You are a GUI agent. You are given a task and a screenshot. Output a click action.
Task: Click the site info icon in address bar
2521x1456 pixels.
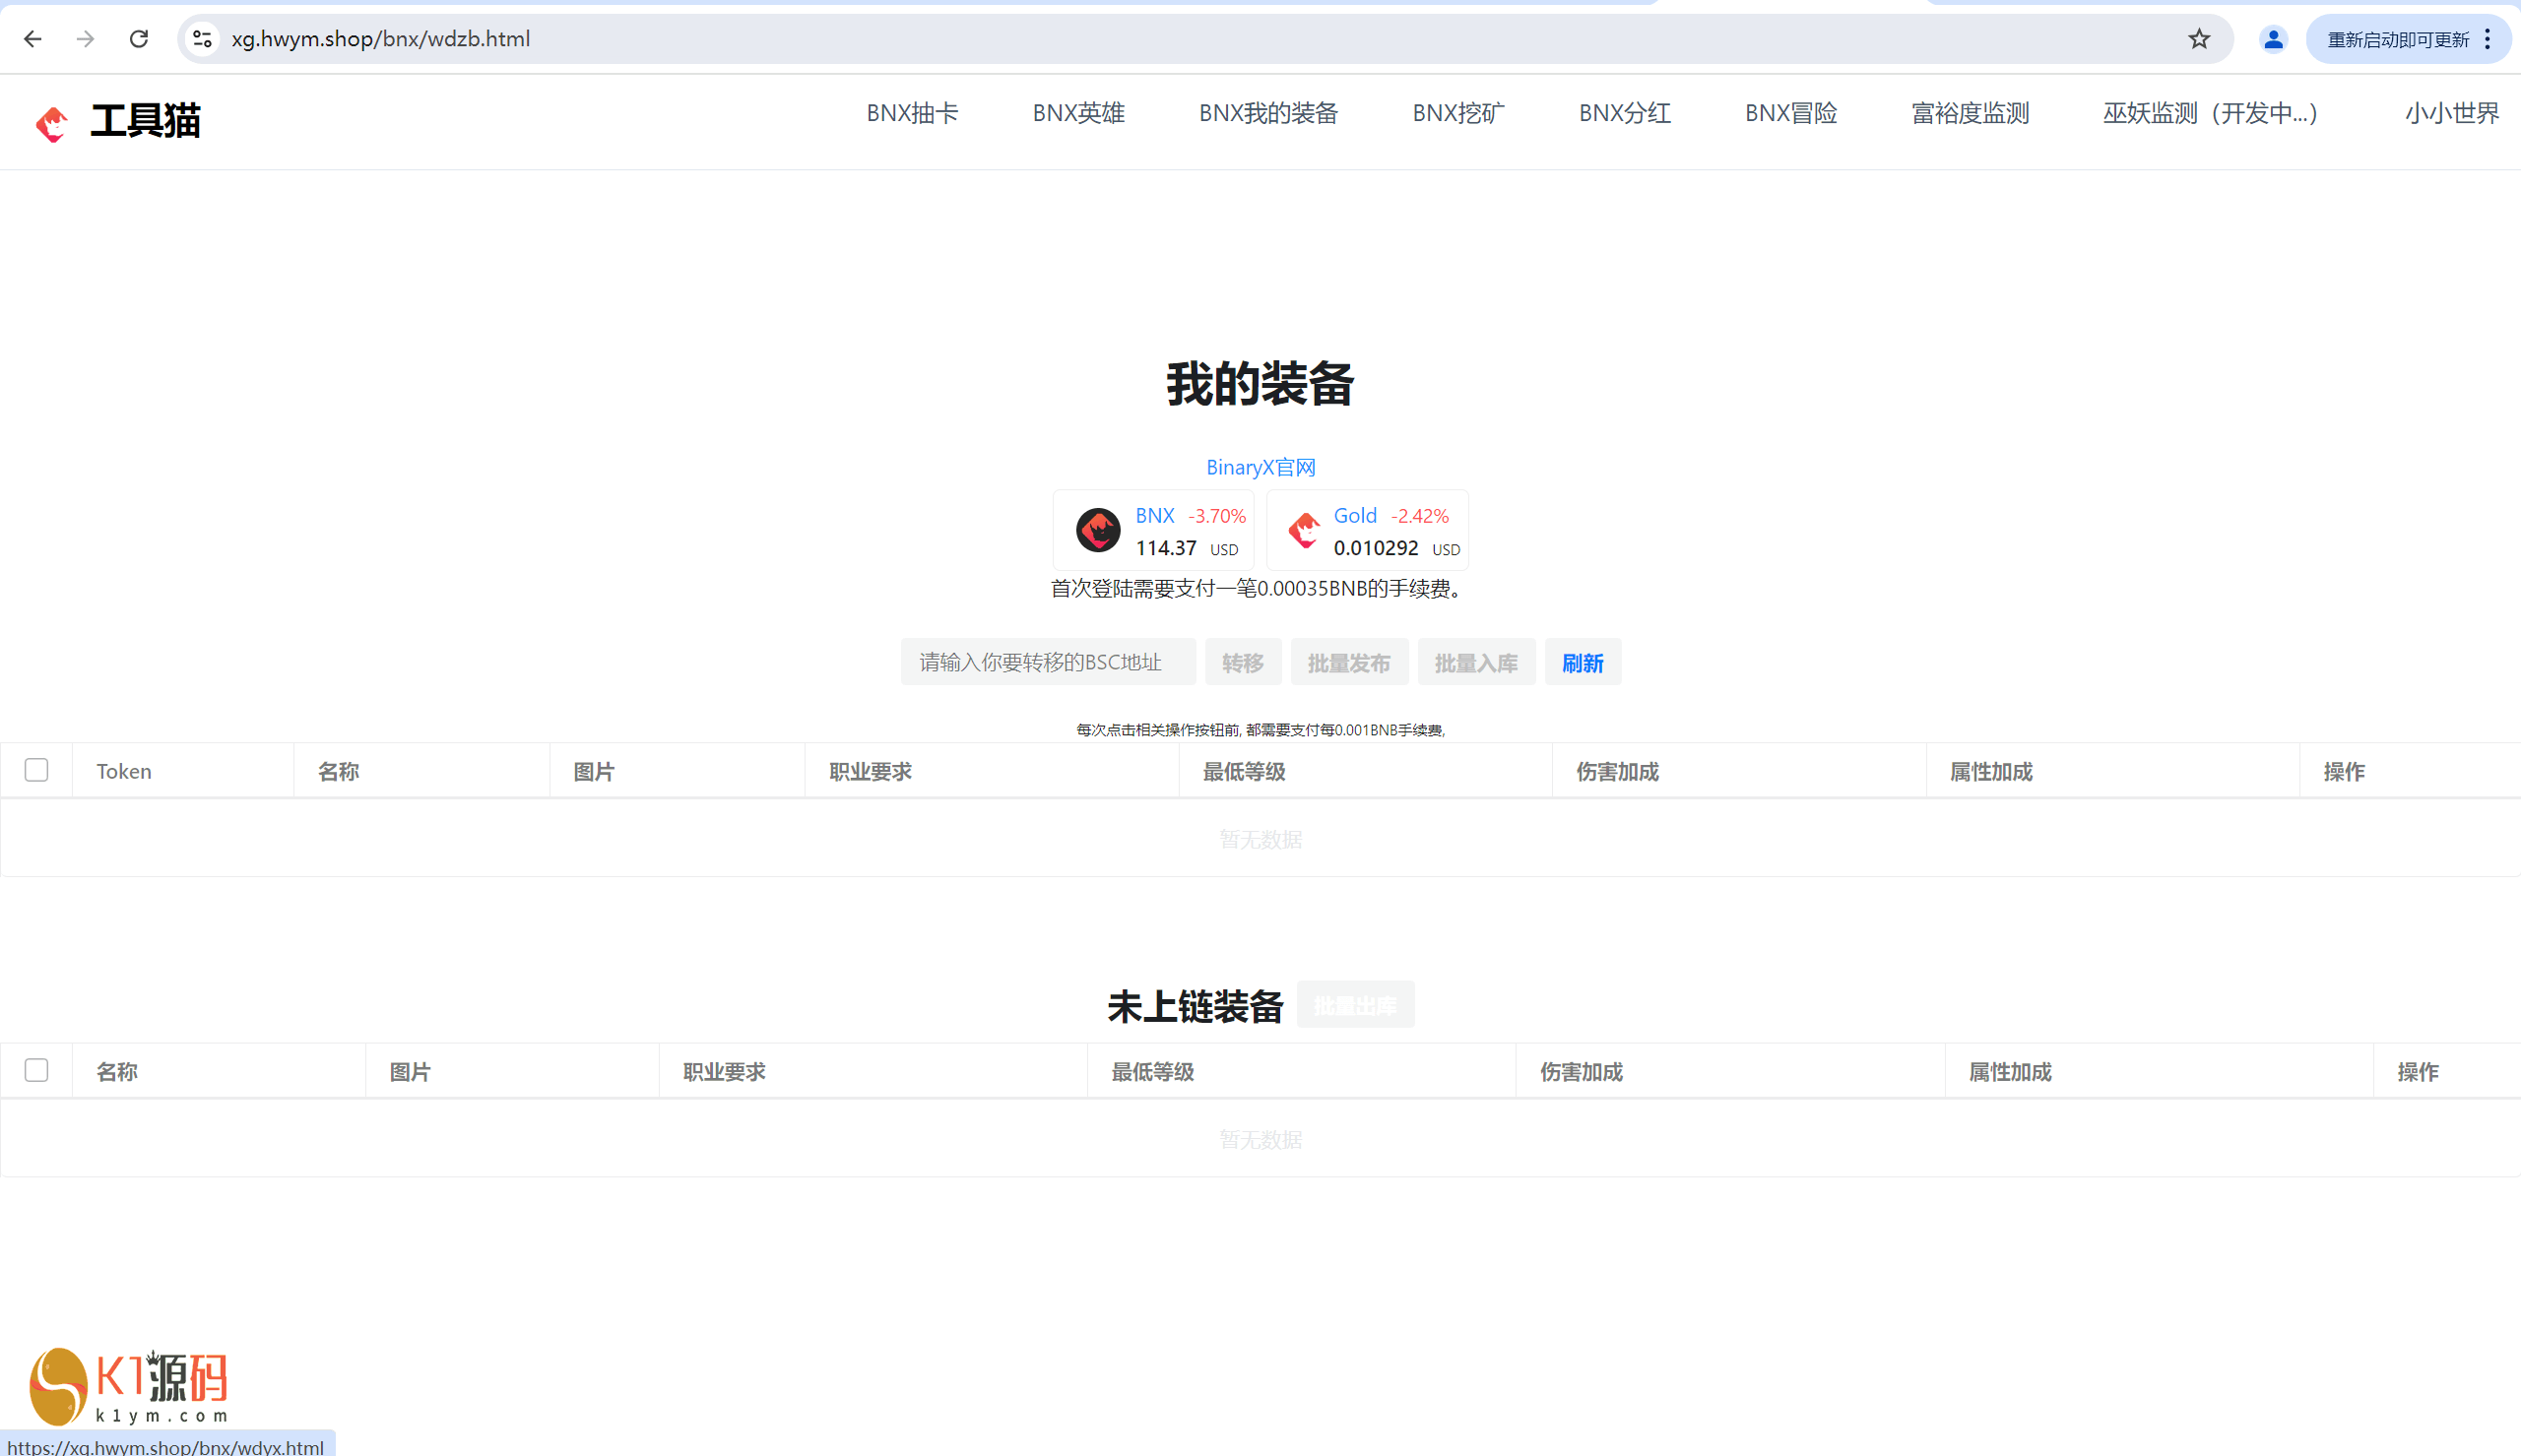(x=202, y=39)
